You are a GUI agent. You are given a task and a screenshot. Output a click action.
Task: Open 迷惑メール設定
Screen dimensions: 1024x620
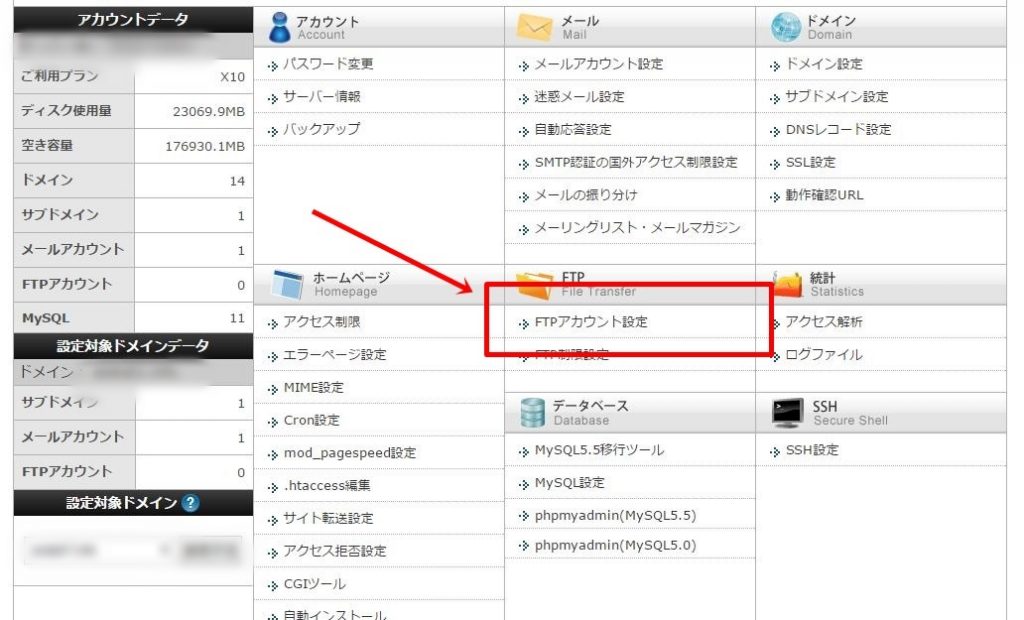(x=579, y=97)
